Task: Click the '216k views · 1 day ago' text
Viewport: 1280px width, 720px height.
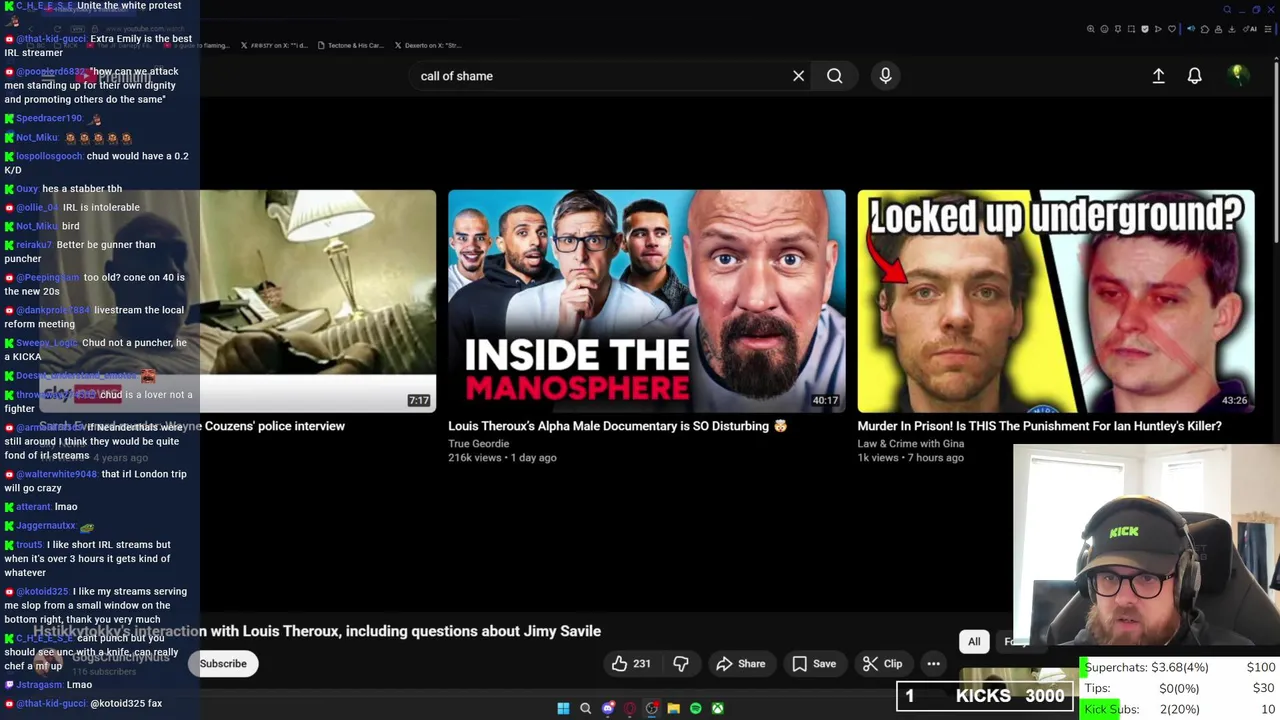Action: tap(502, 458)
